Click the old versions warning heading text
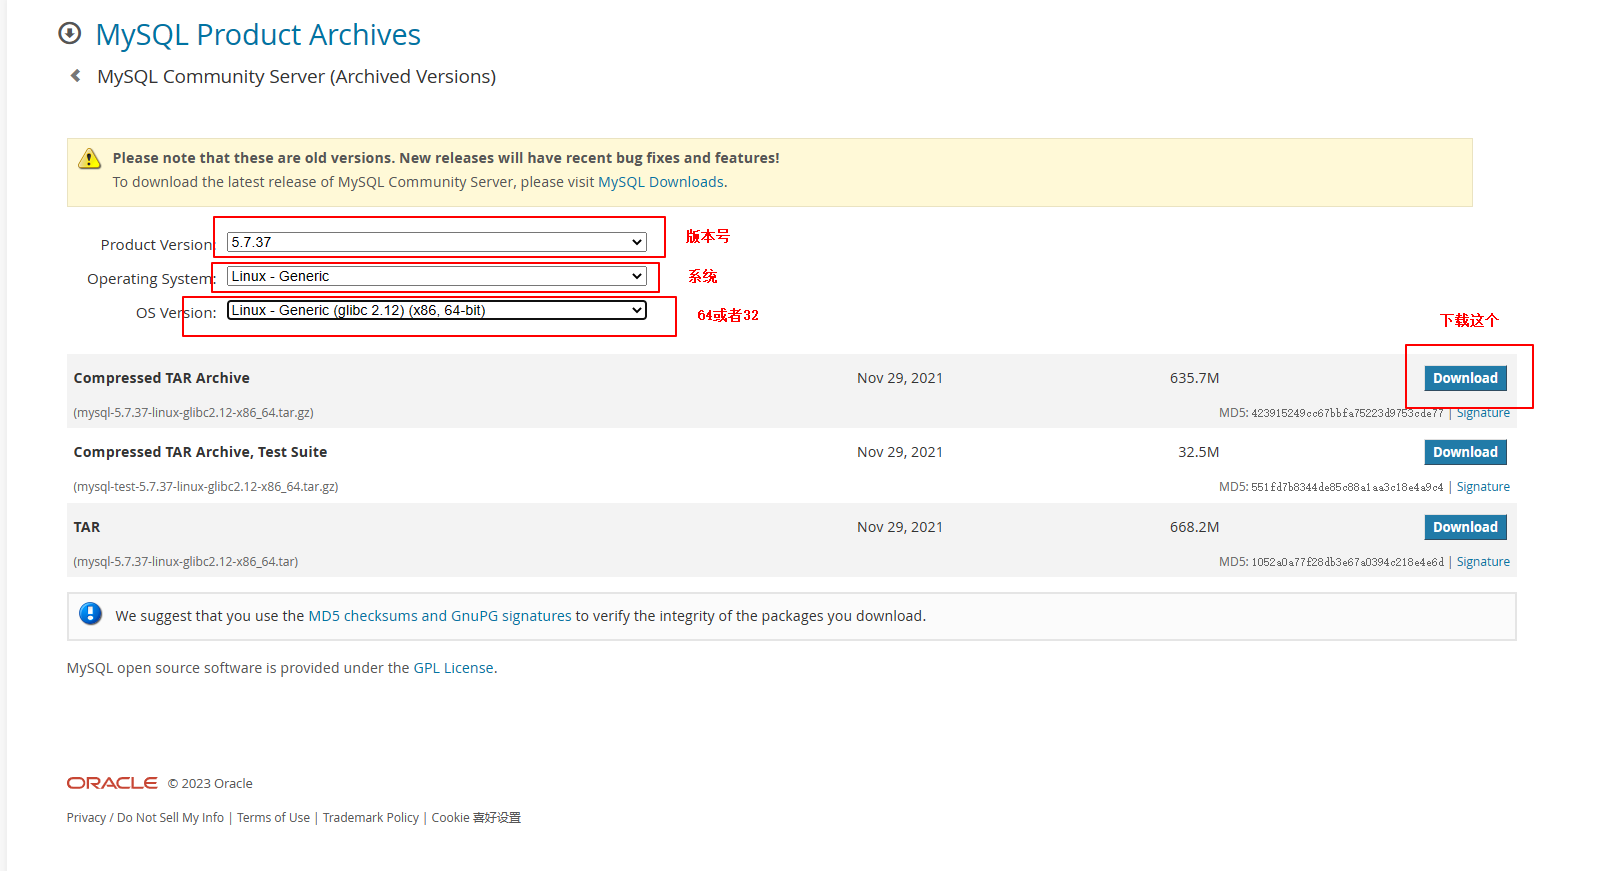 pos(446,158)
